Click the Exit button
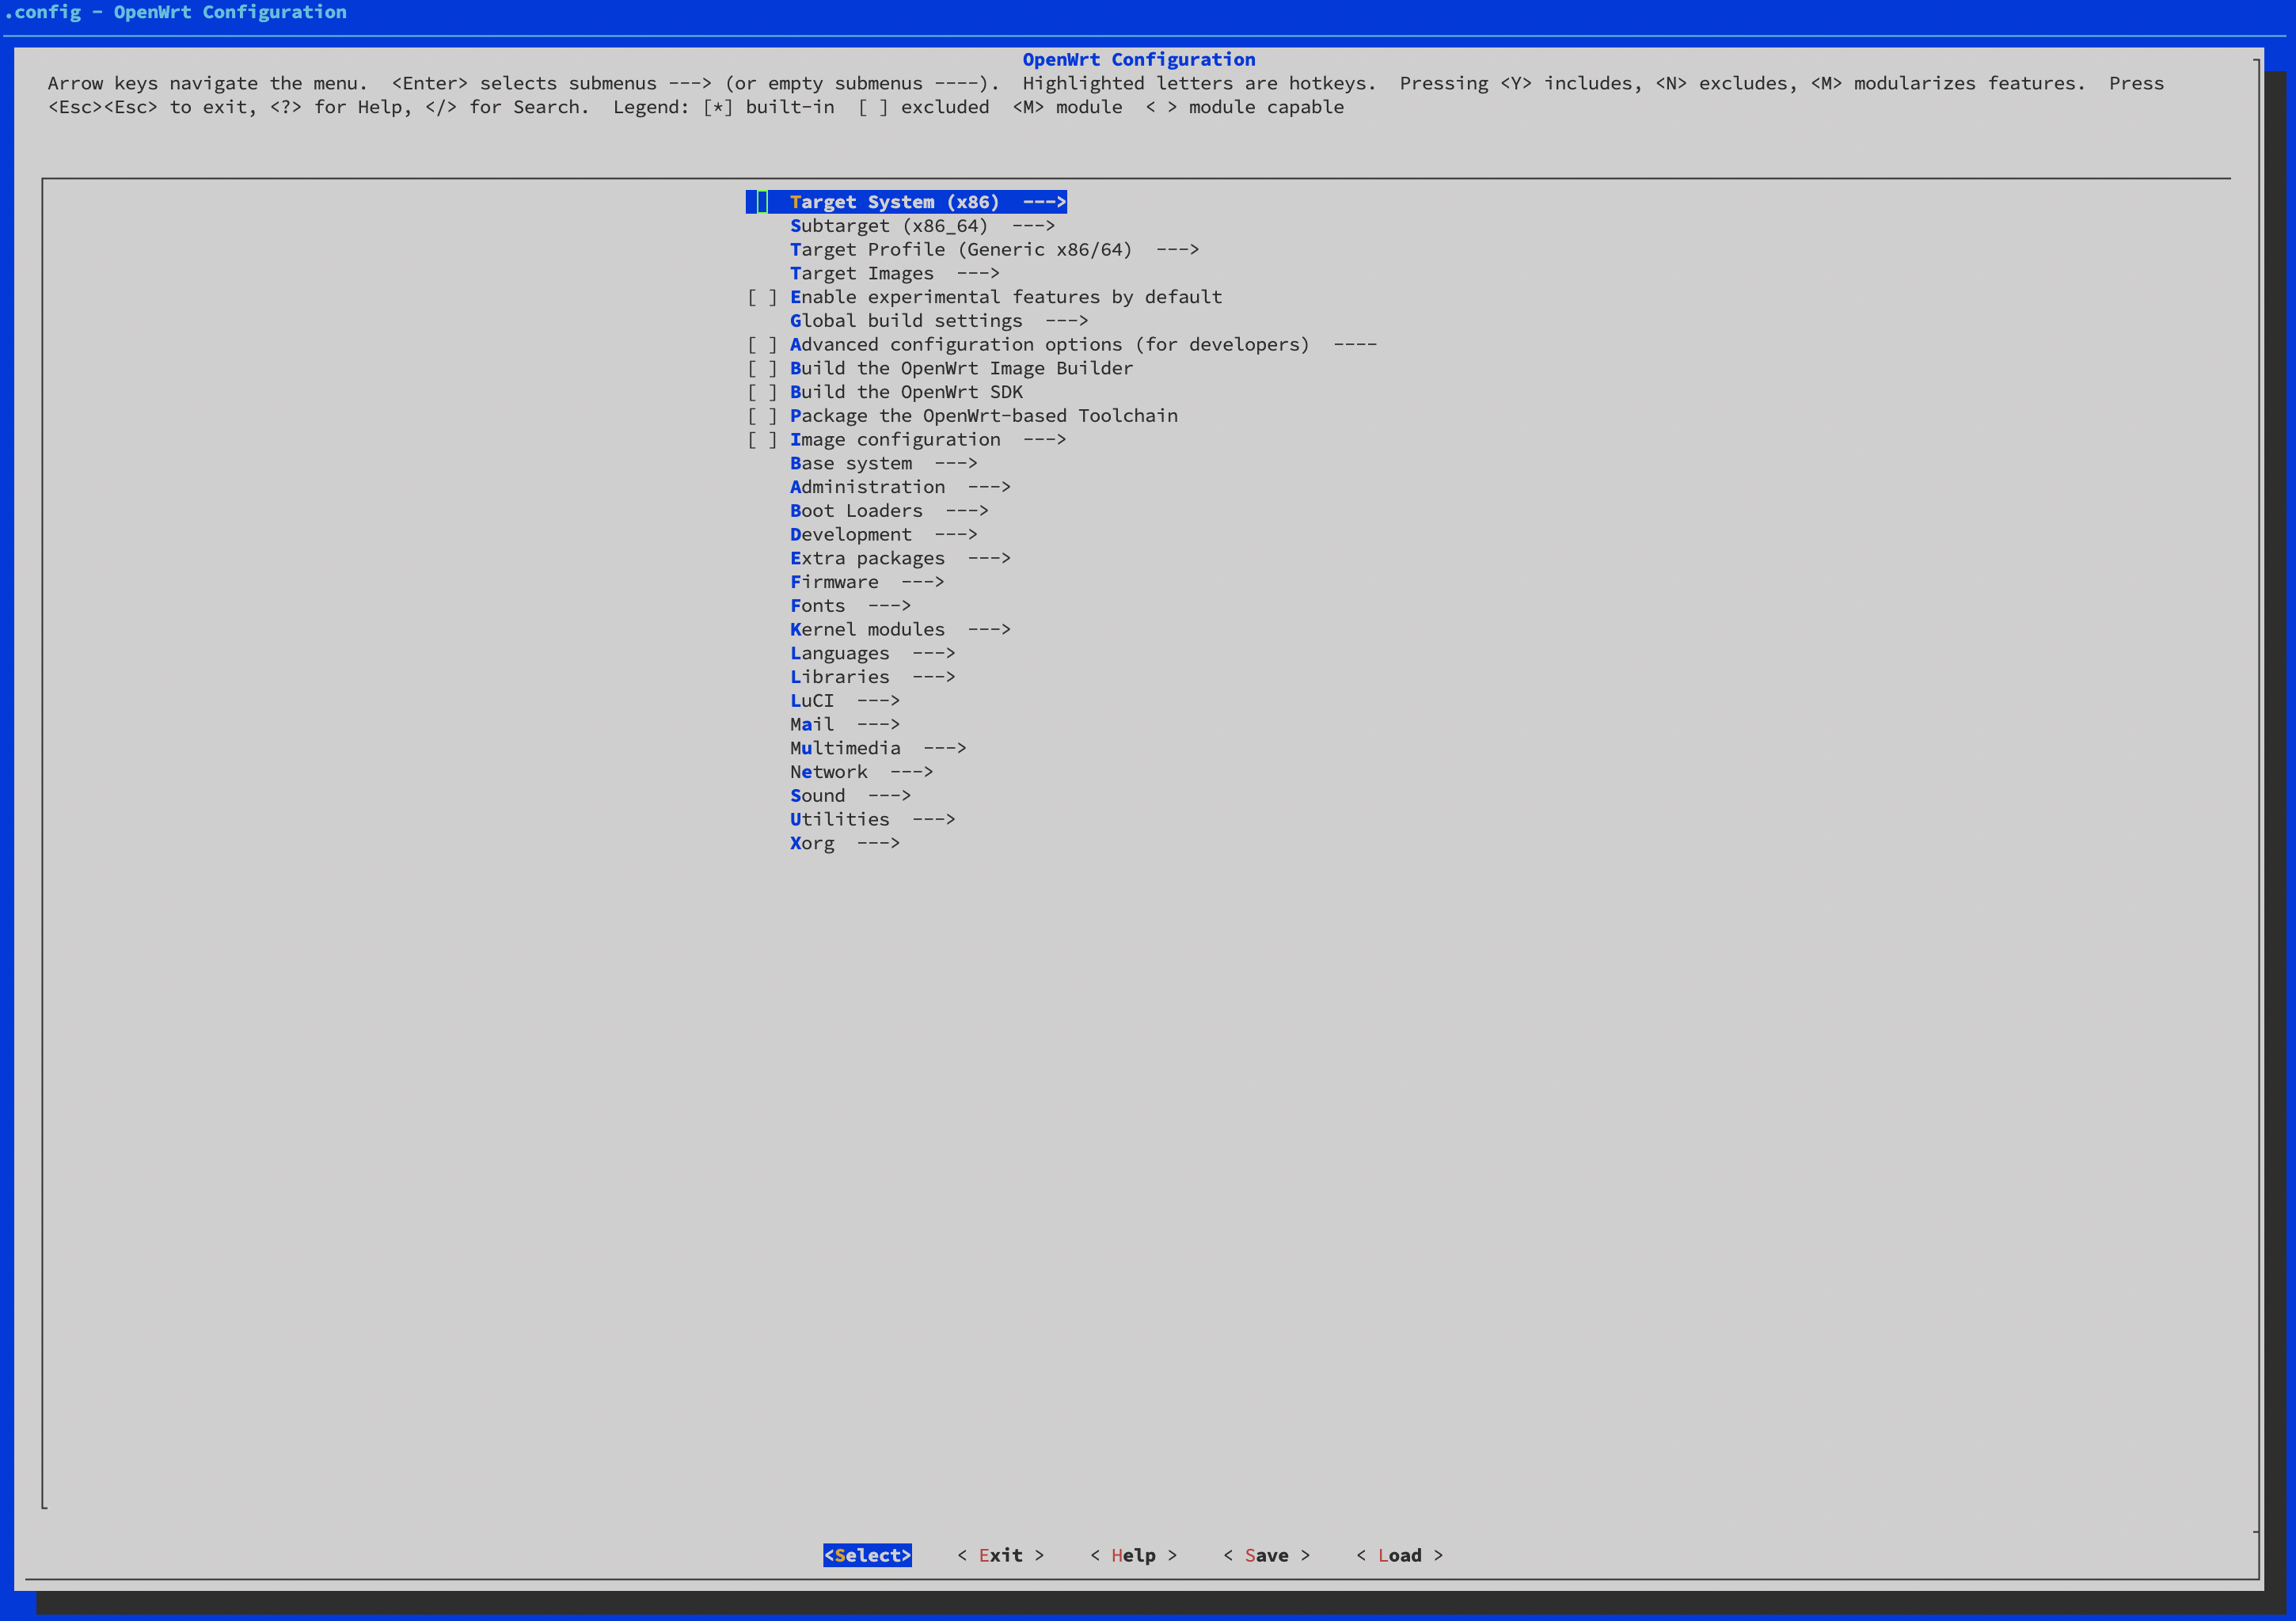Screen dimensions: 2296x1621 click(1000, 1556)
